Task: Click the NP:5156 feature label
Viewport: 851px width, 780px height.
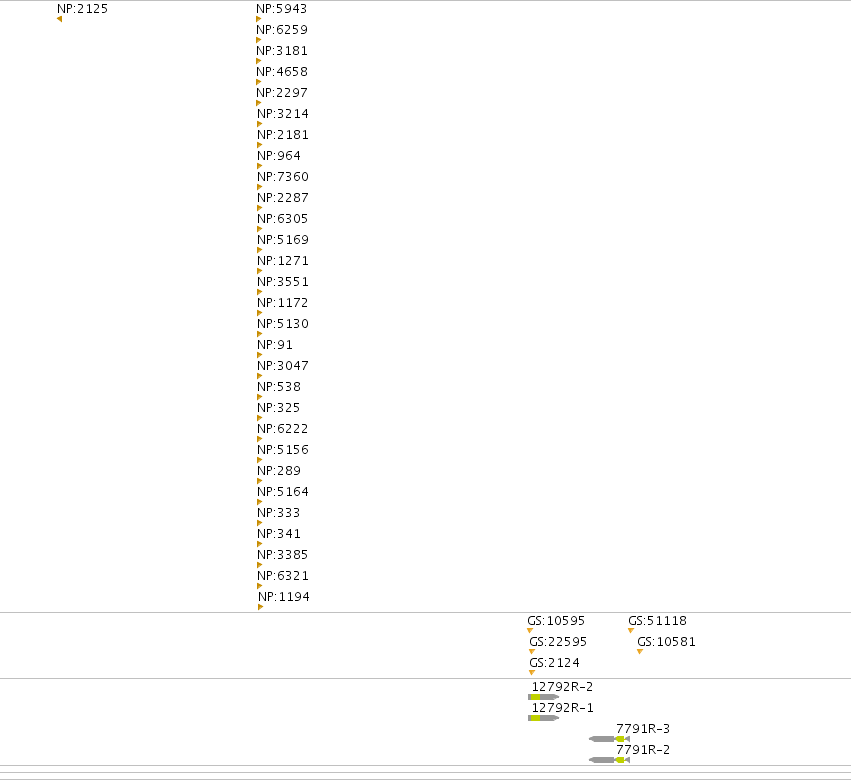Action: click(283, 450)
